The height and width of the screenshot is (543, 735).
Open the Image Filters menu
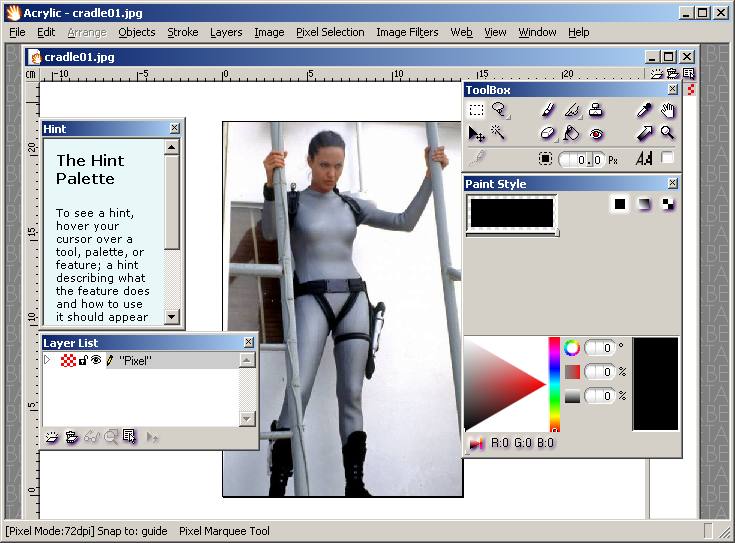click(407, 32)
